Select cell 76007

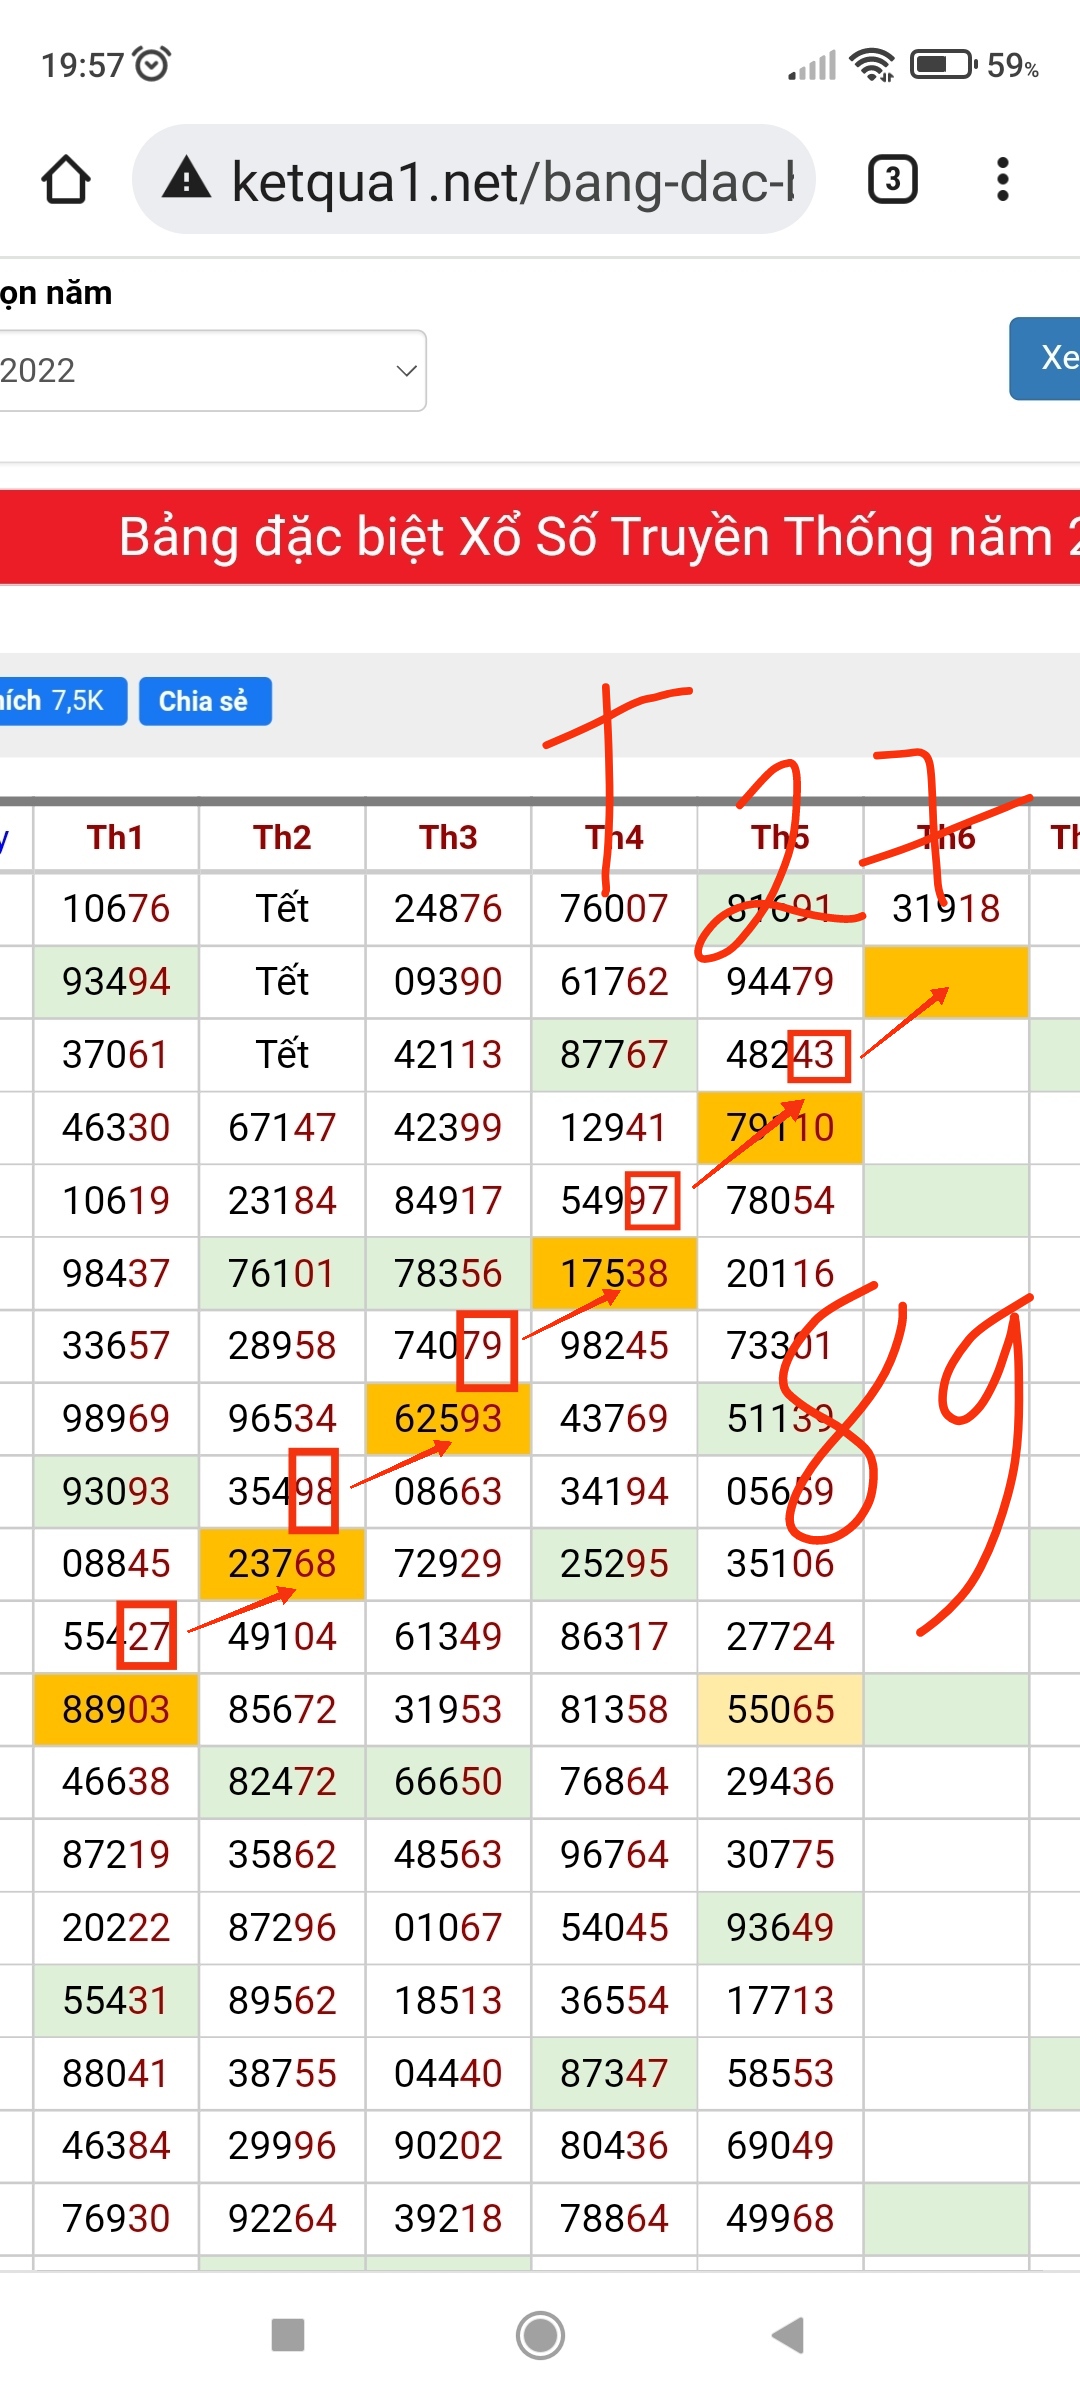tap(614, 909)
